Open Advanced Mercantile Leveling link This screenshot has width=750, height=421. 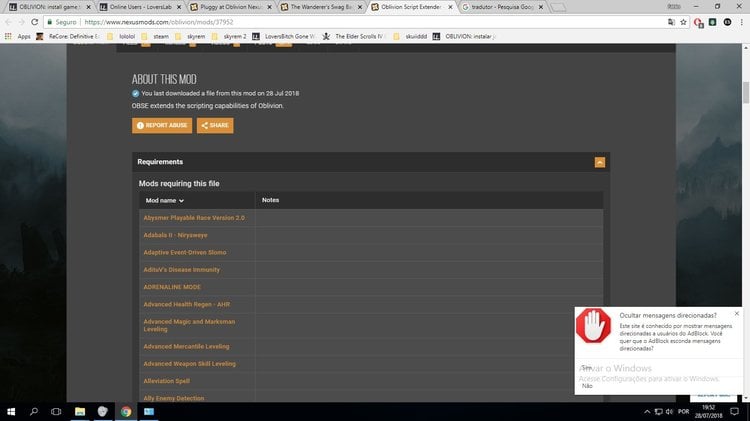coord(186,346)
